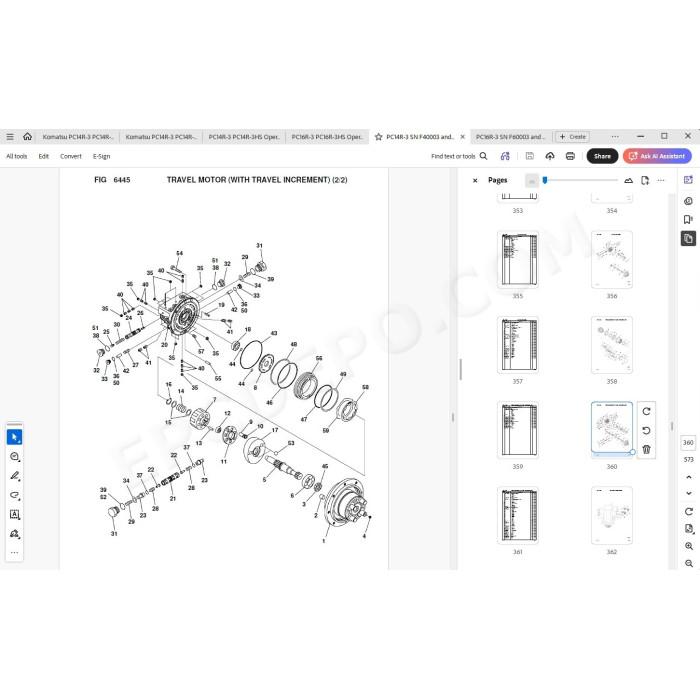
Task: Print the document
Action: pos(570,156)
